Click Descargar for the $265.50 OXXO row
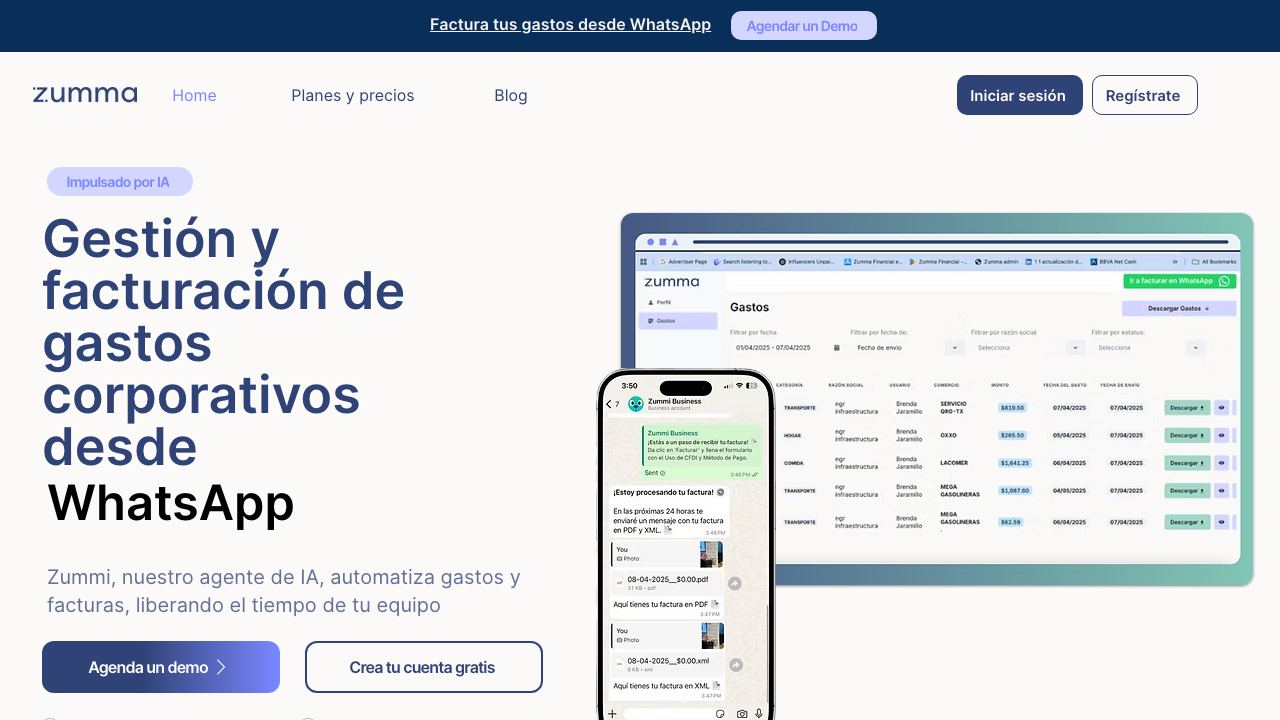 pyautogui.click(x=1187, y=436)
